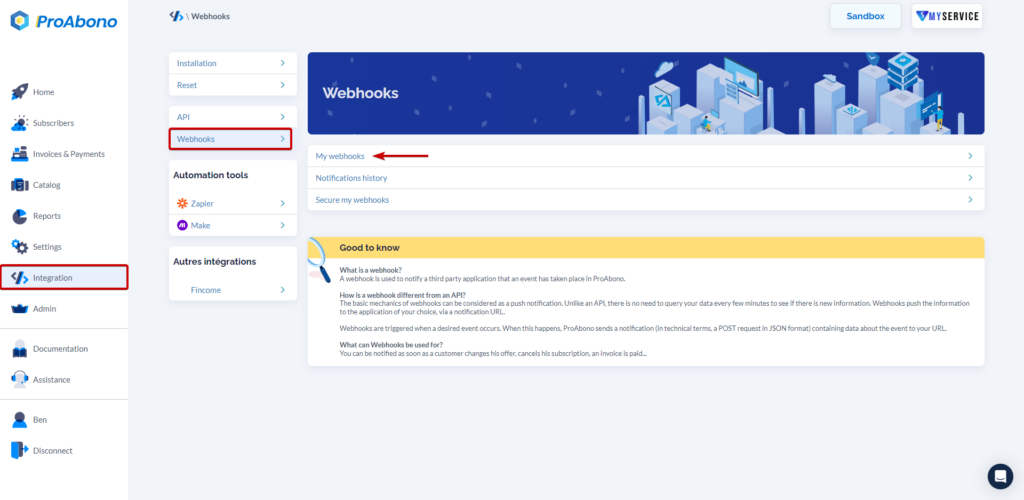Expand the Webhooks submenu chevron
1024x500 pixels.
(283, 139)
